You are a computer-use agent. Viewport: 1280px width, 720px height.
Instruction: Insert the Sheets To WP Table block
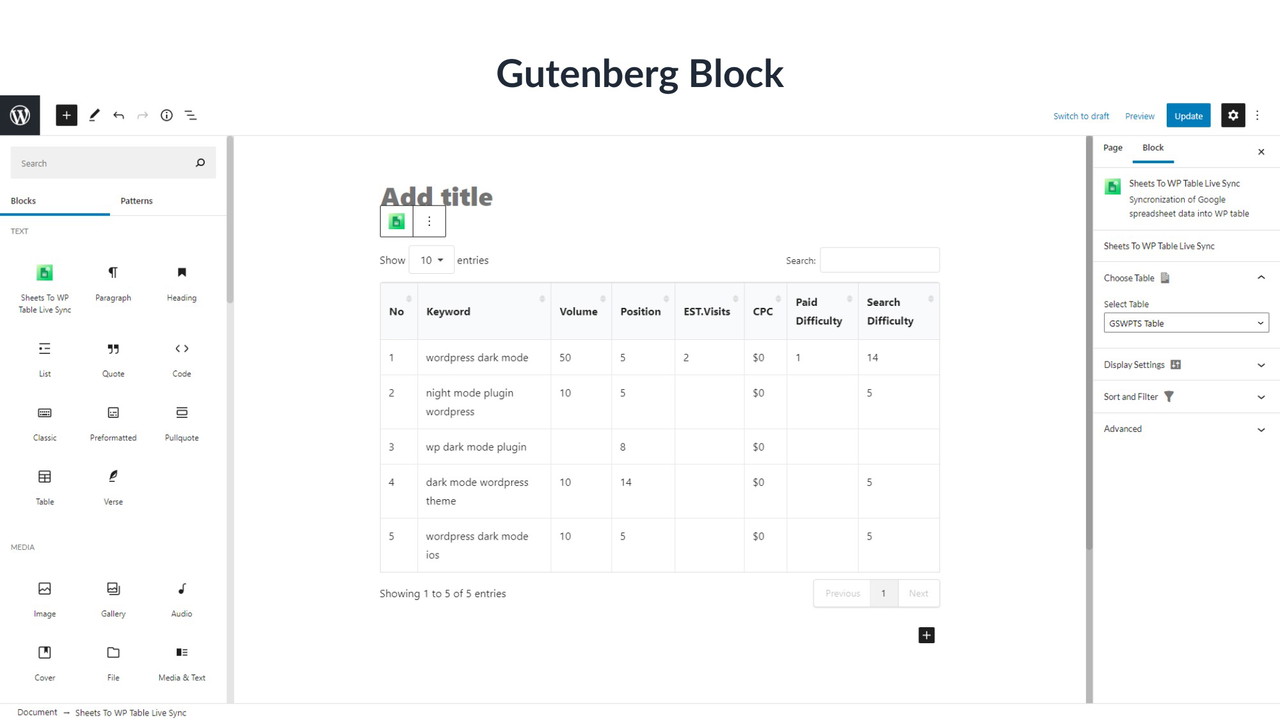pyautogui.click(x=45, y=283)
